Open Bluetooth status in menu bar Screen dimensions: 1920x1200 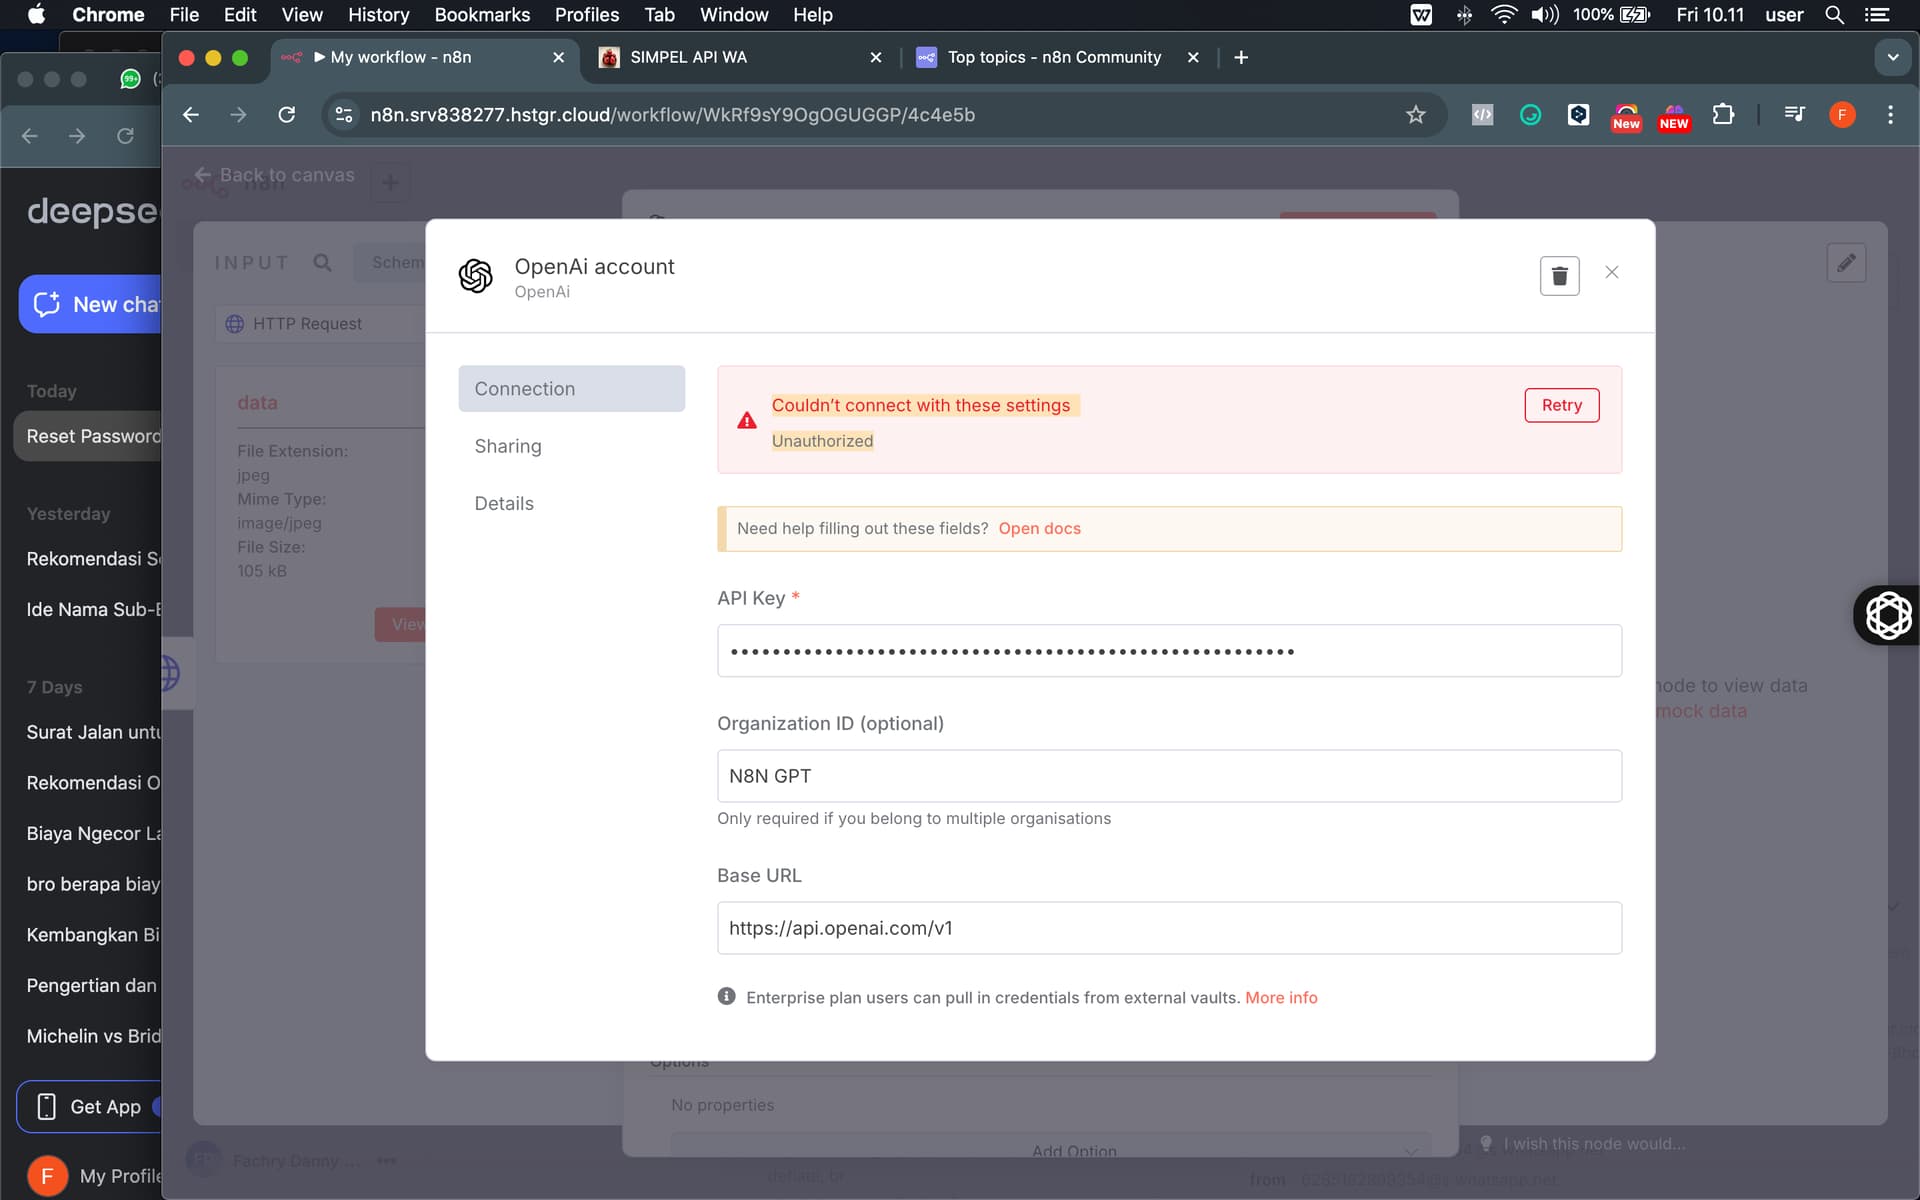tap(1464, 14)
